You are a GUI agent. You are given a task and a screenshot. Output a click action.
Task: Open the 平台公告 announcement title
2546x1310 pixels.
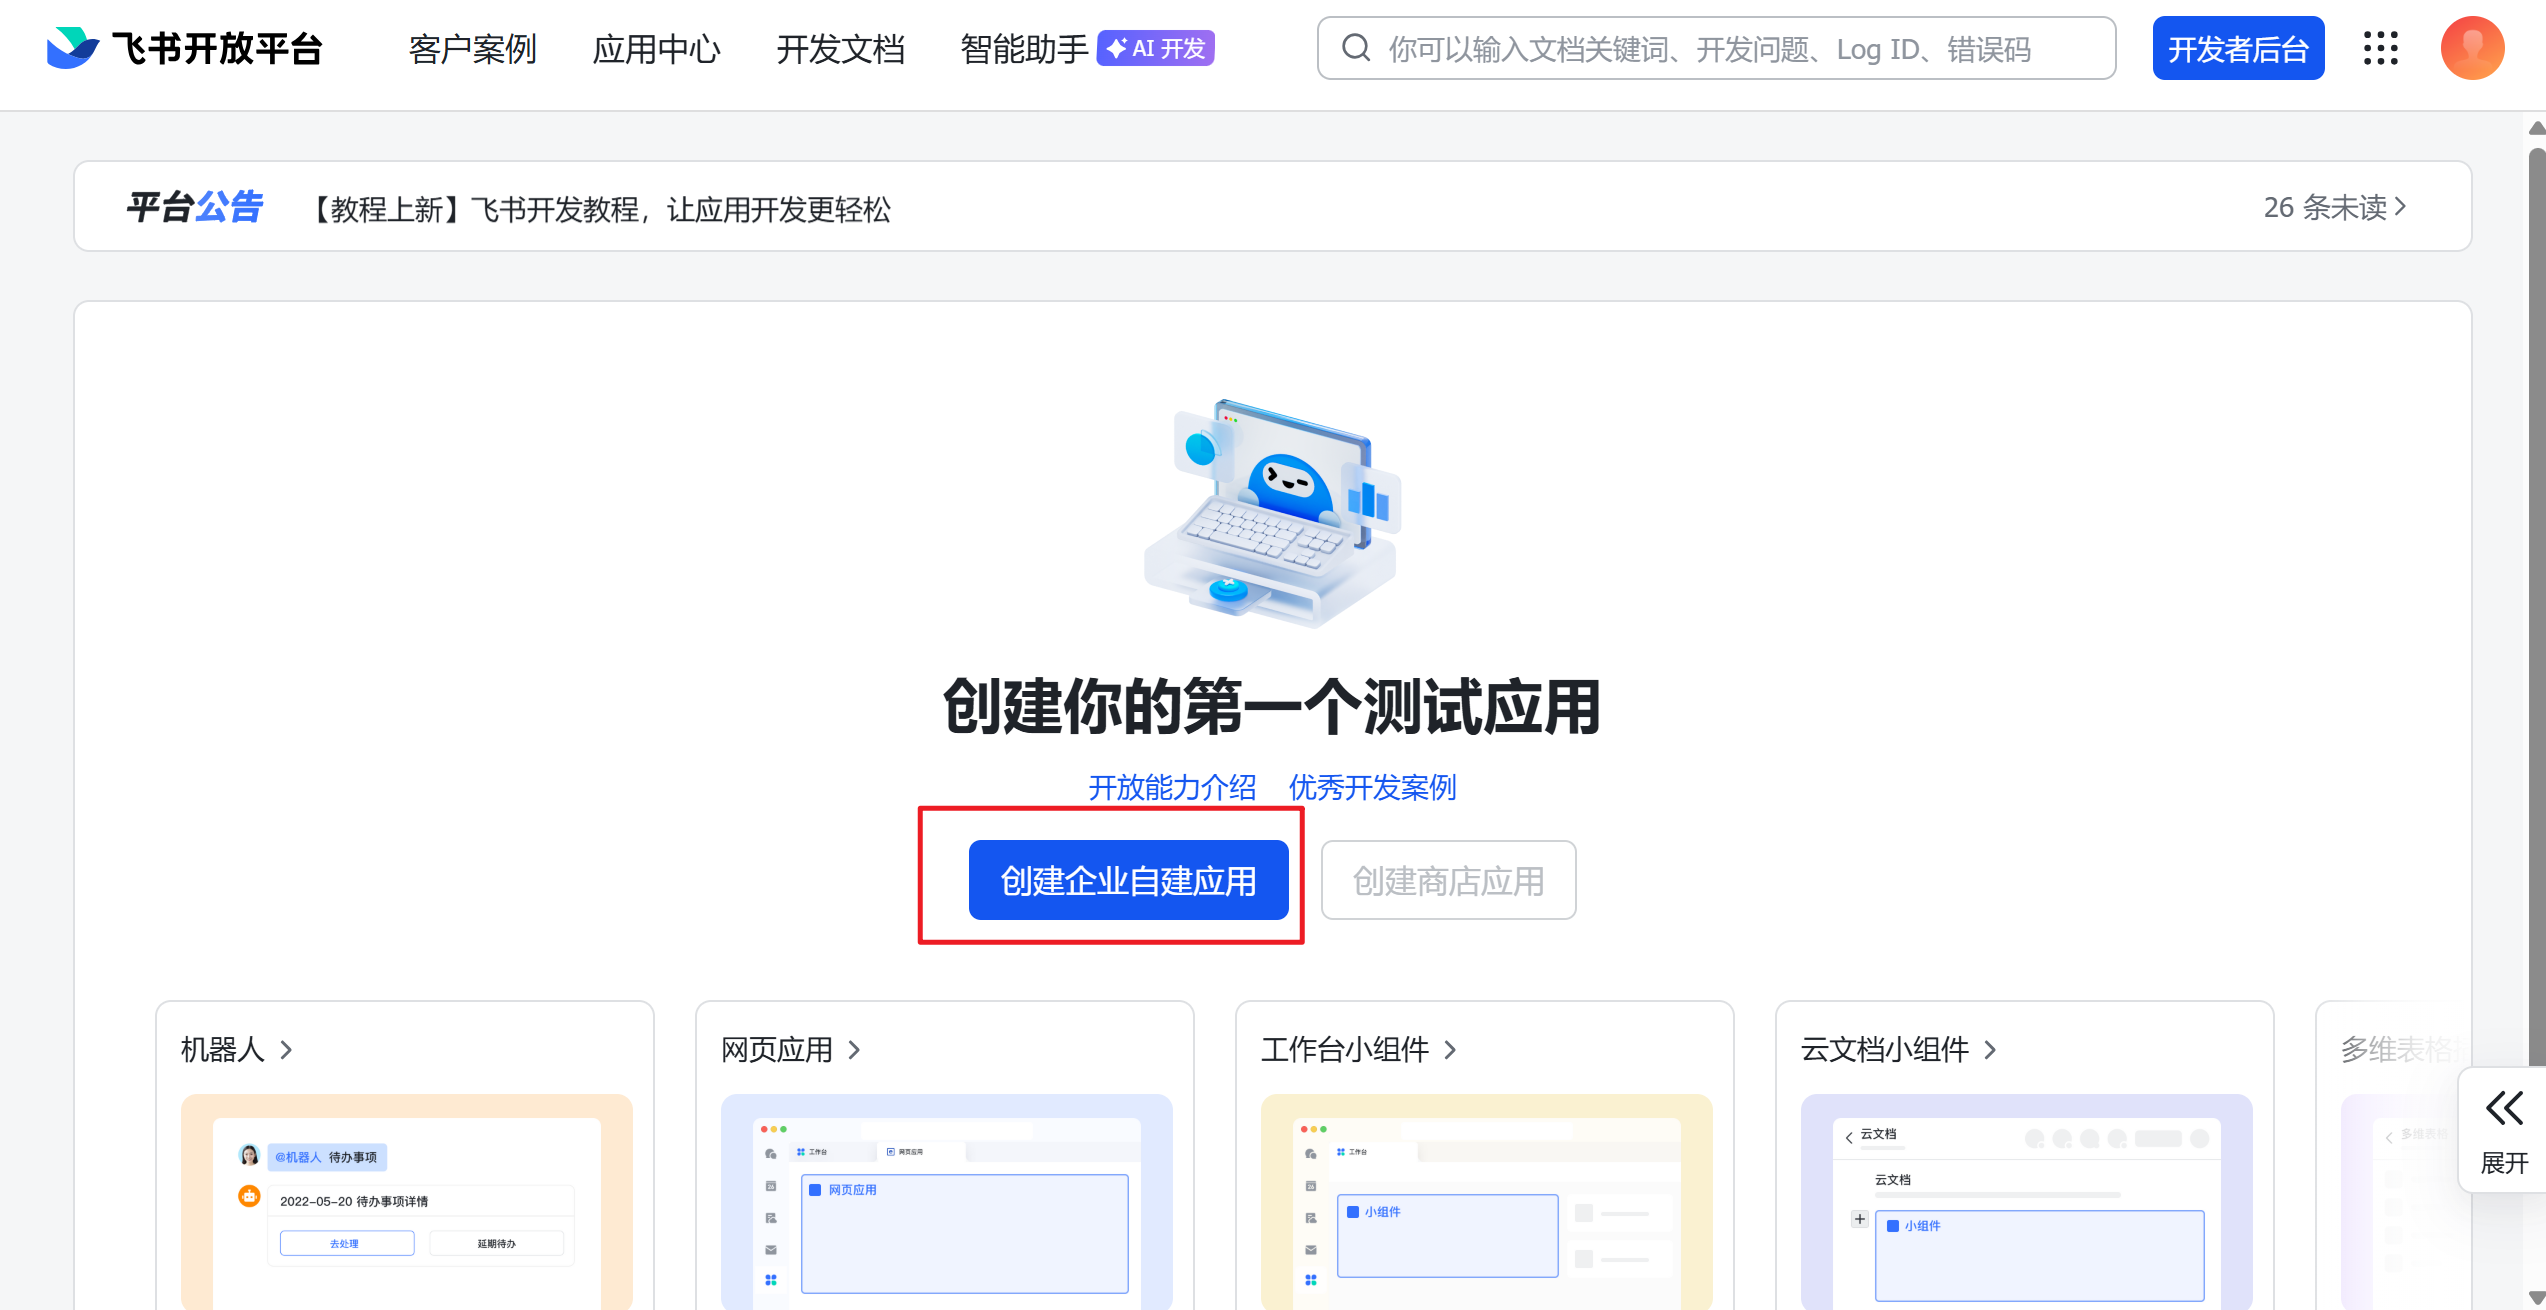pyautogui.click(x=195, y=207)
